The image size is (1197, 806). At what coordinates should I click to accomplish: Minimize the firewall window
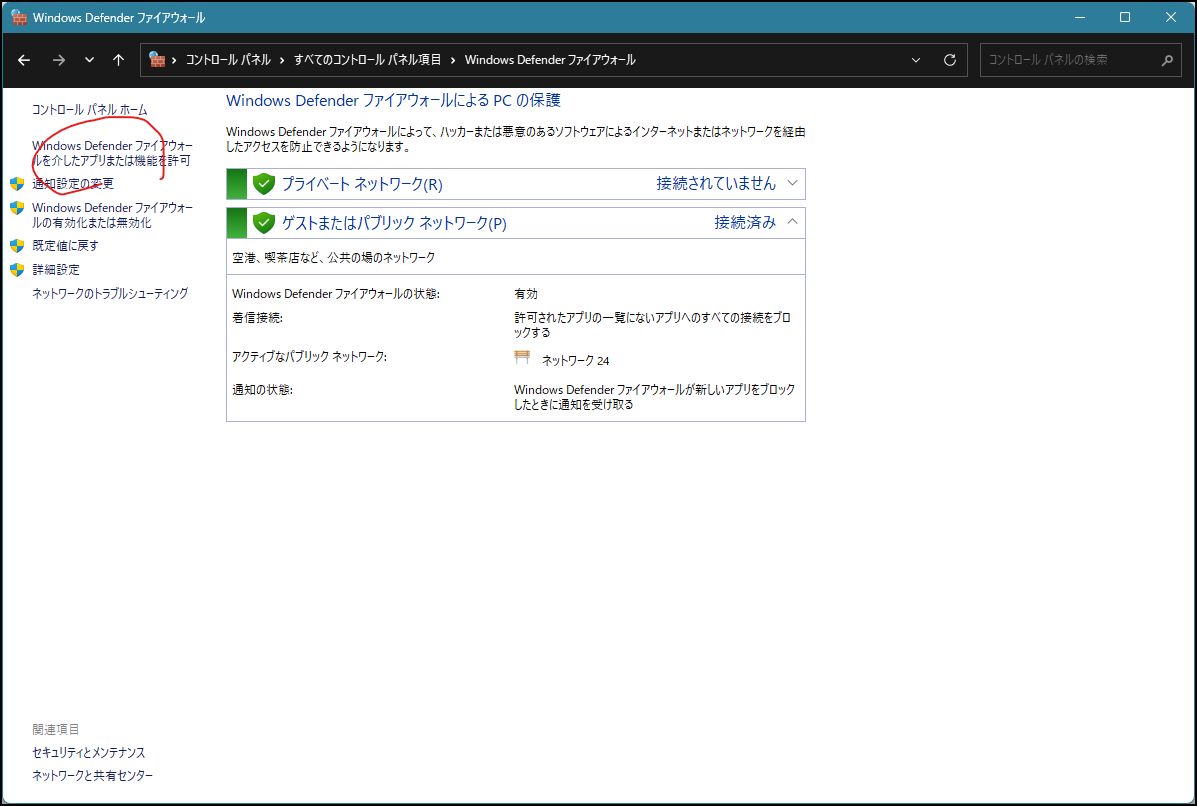click(x=1080, y=17)
